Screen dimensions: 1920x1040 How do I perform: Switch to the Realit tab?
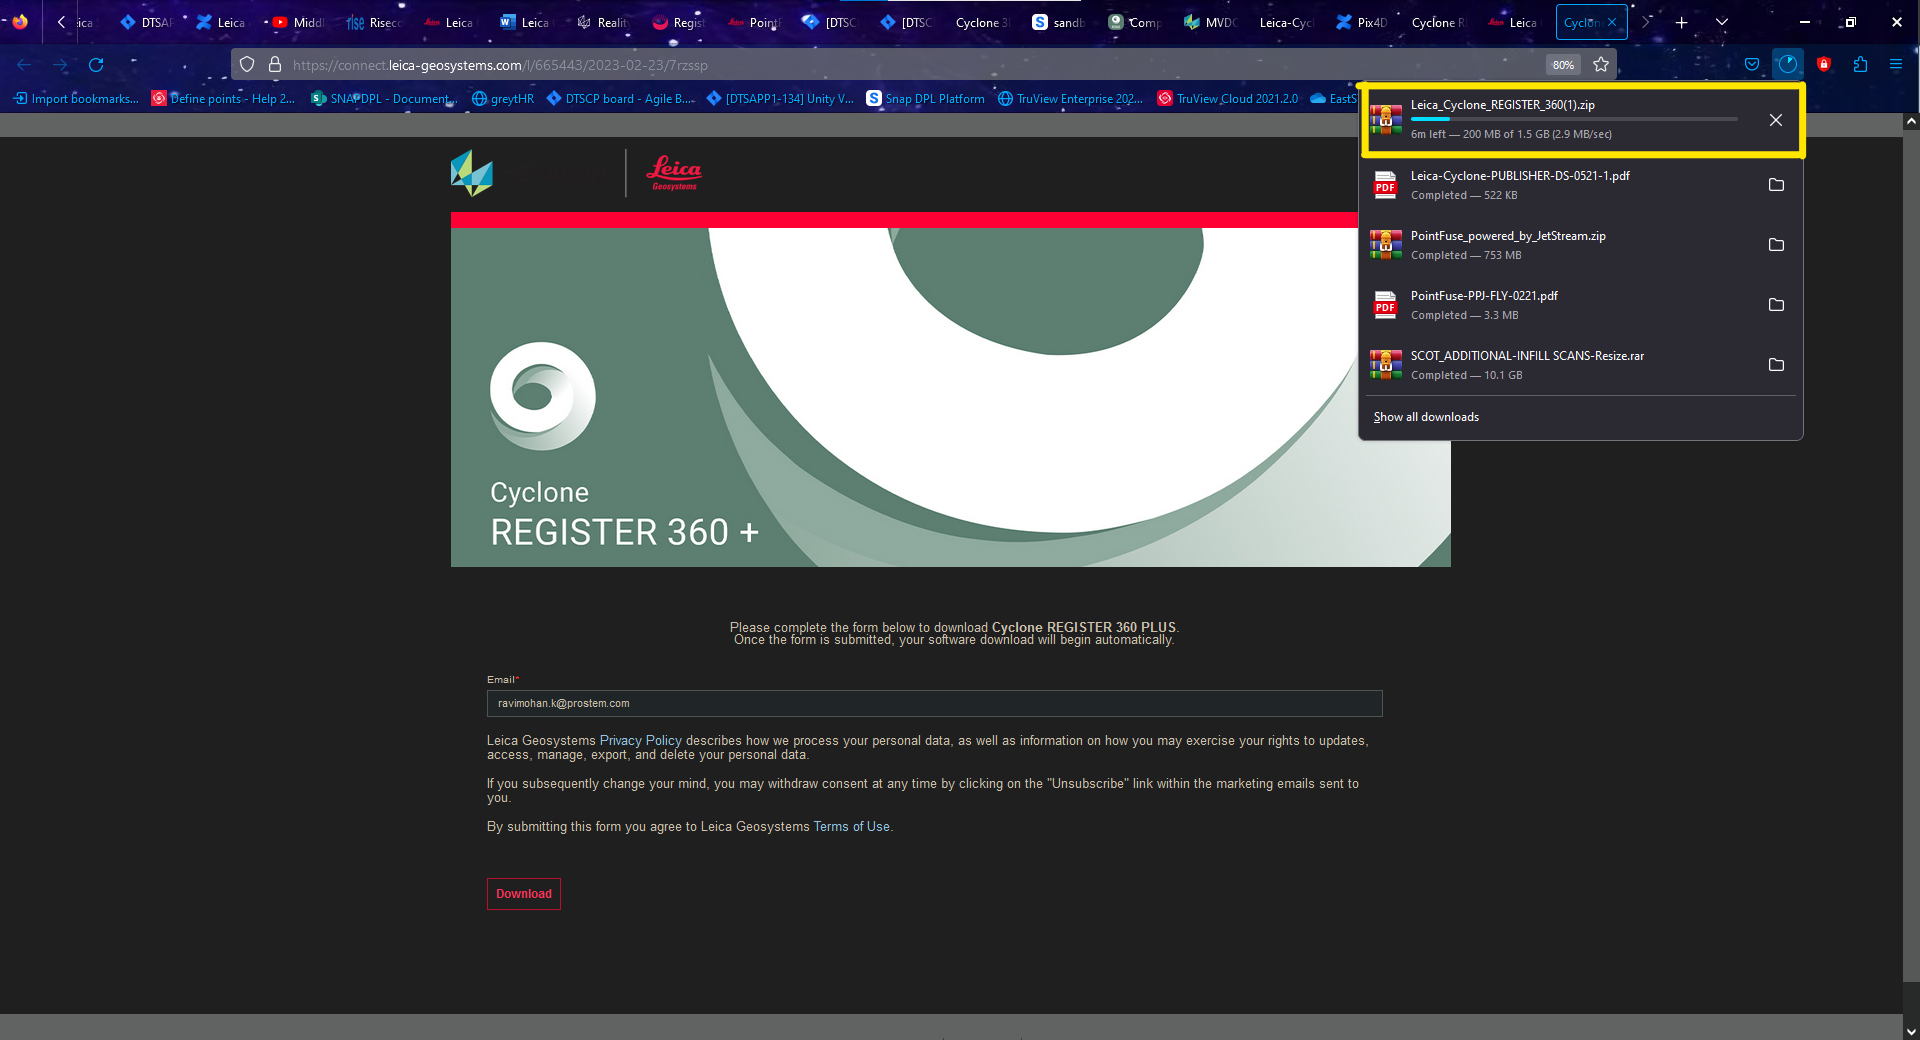click(602, 22)
